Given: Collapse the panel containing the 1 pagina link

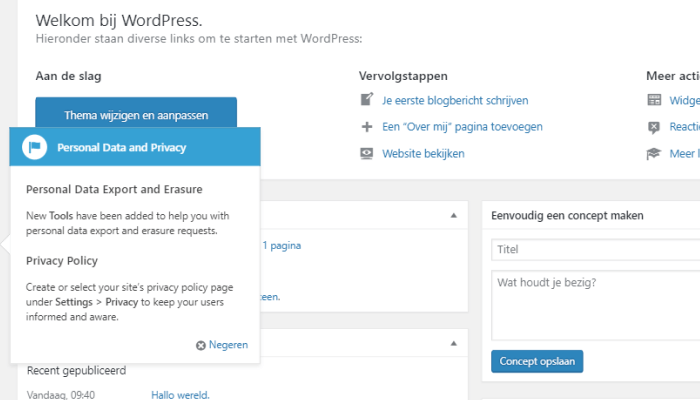Looking at the screenshot, I should (x=454, y=215).
